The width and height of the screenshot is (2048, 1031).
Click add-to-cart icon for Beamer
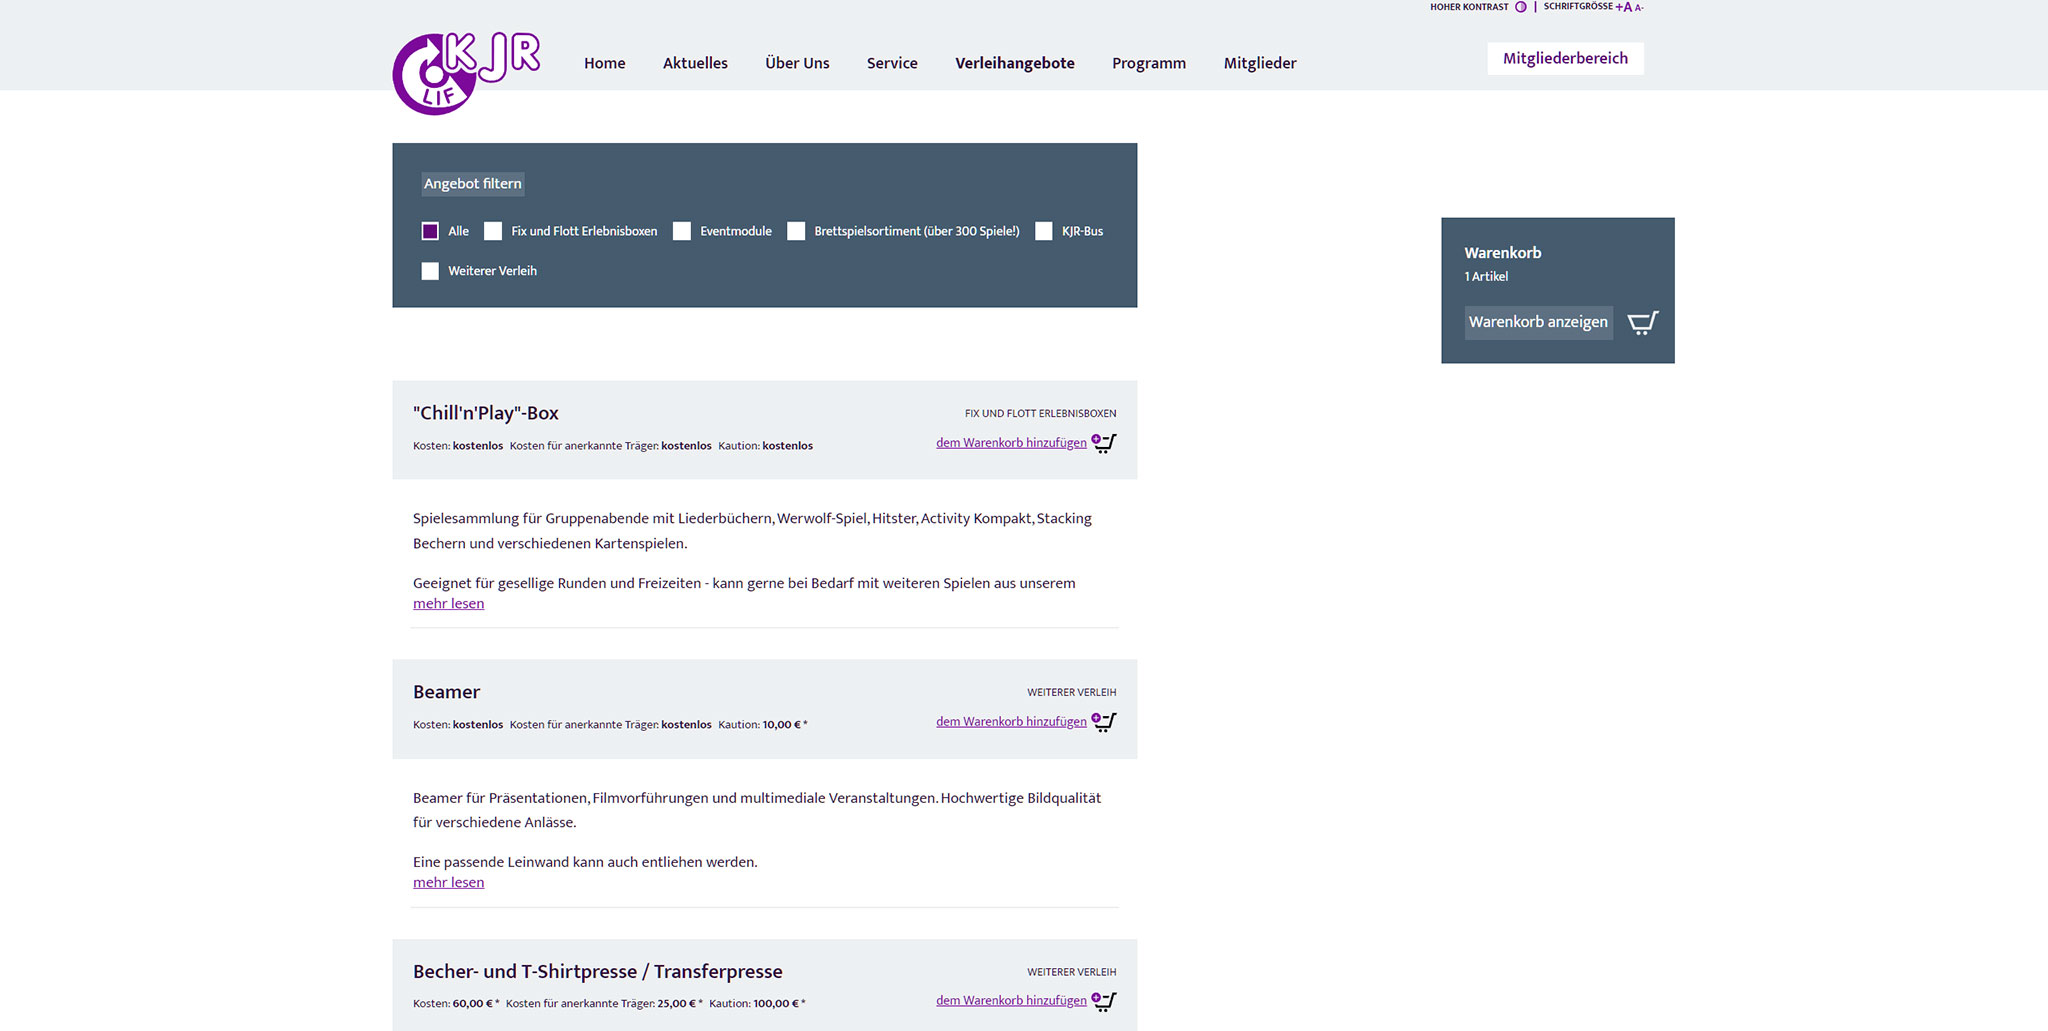click(1104, 722)
